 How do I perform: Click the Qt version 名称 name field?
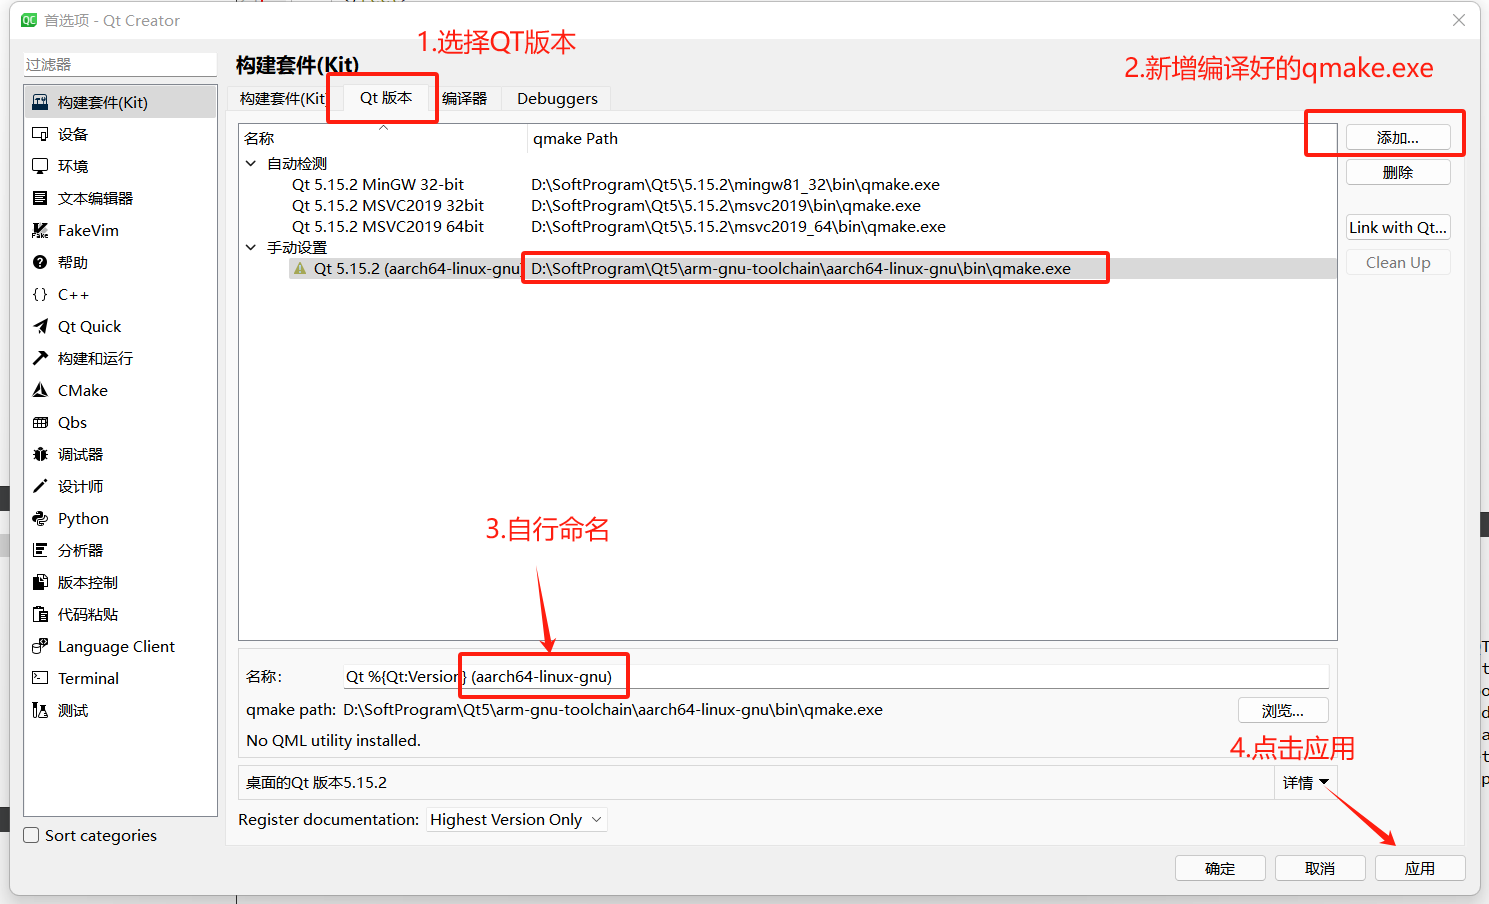836,676
